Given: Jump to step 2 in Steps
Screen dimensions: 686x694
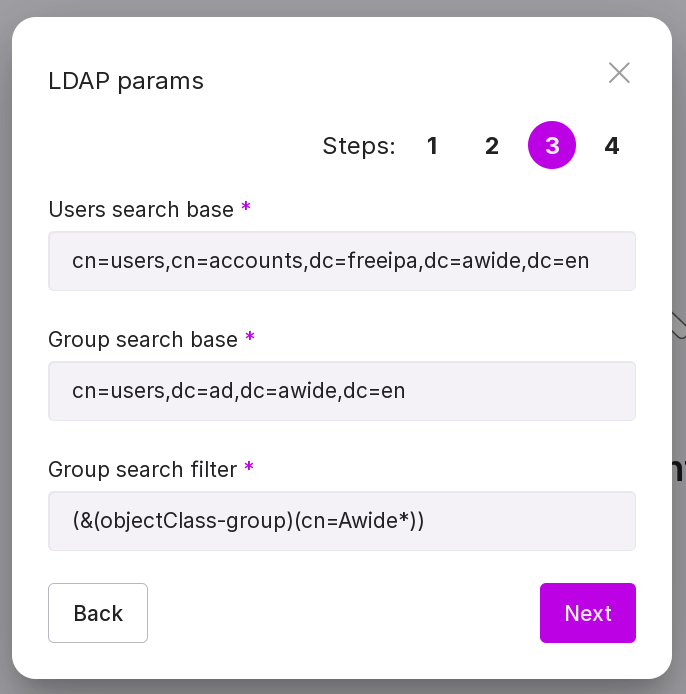Looking at the screenshot, I should click(x=492, y=146).
